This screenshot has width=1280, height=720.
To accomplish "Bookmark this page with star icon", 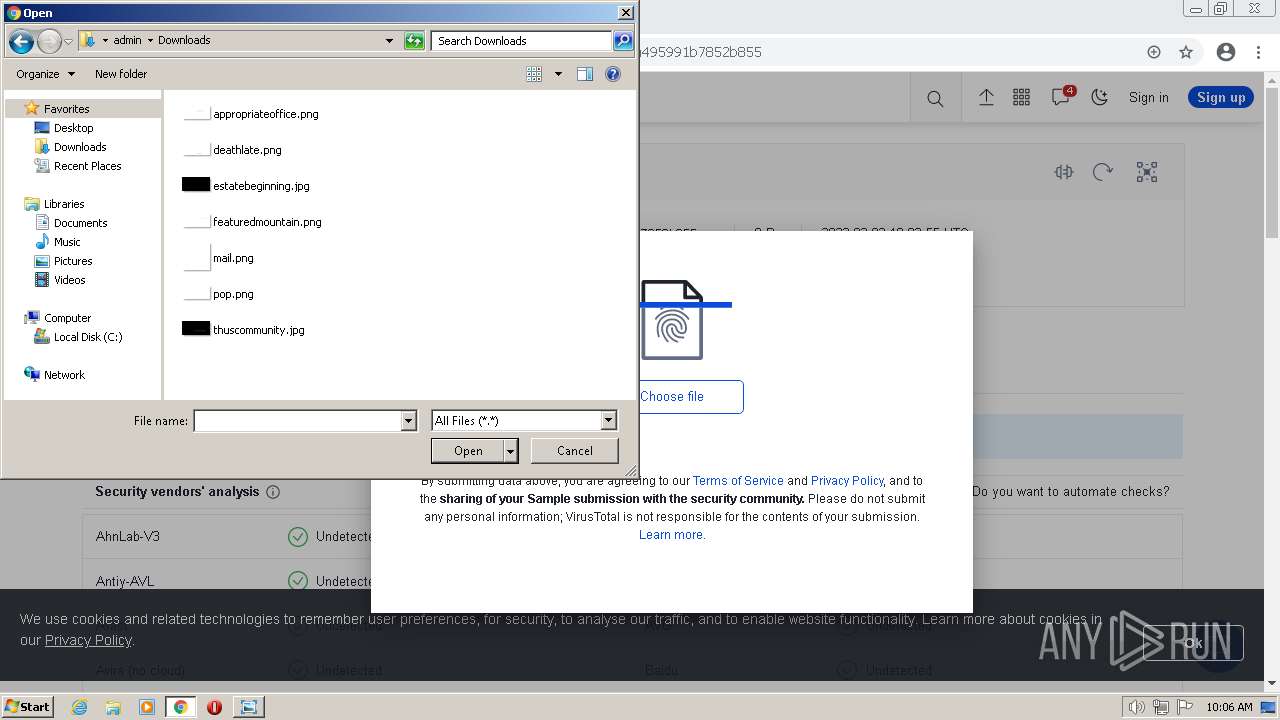I will pyautogui.click(x=1186, y=52).
